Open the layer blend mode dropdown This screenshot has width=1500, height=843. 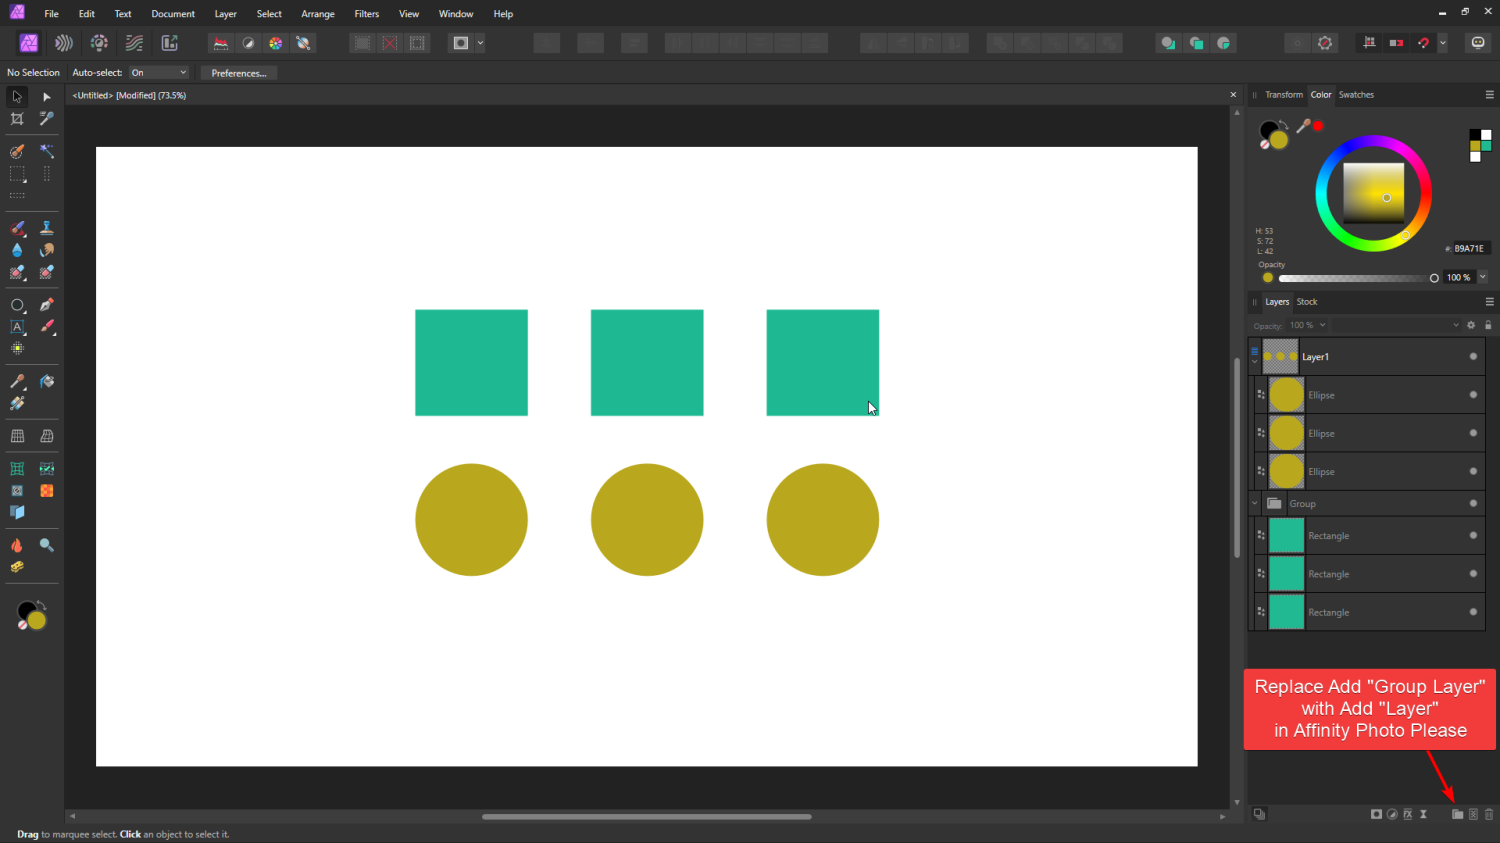click(x=1397, y=325)
